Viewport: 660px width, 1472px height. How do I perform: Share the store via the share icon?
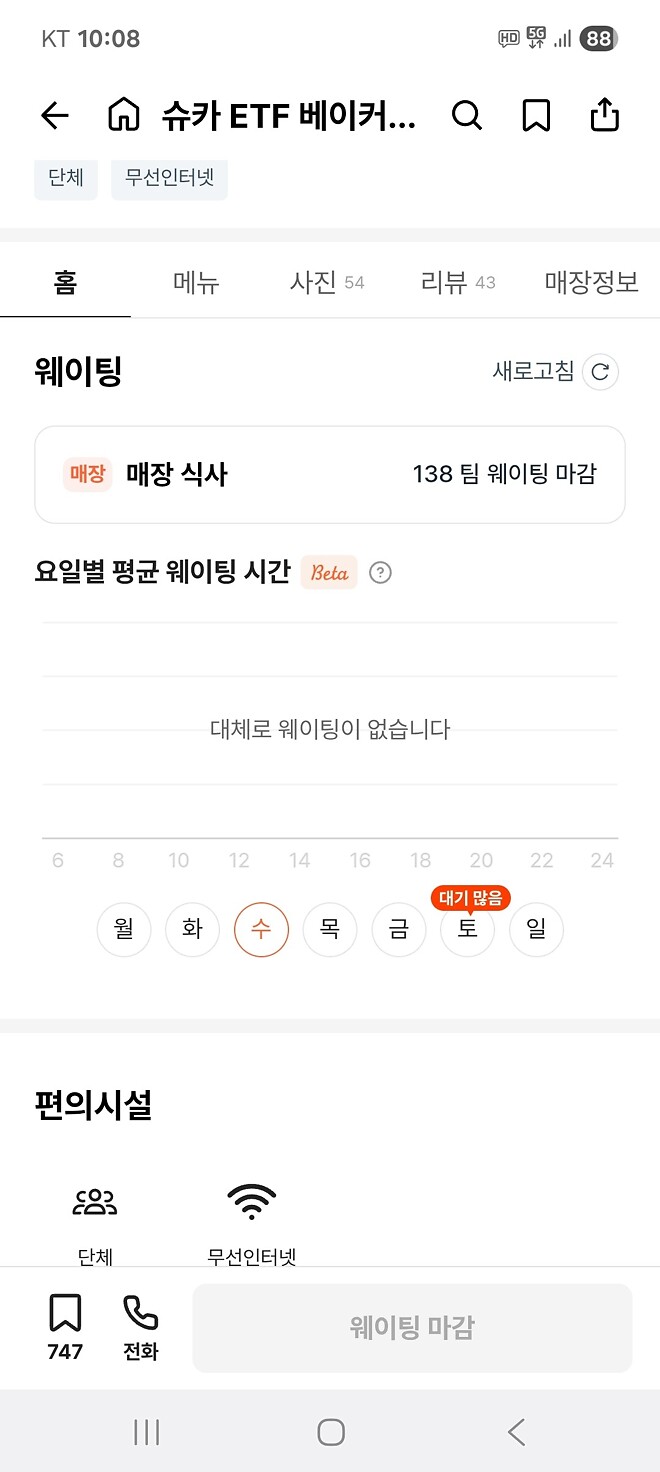click(604, 115)
